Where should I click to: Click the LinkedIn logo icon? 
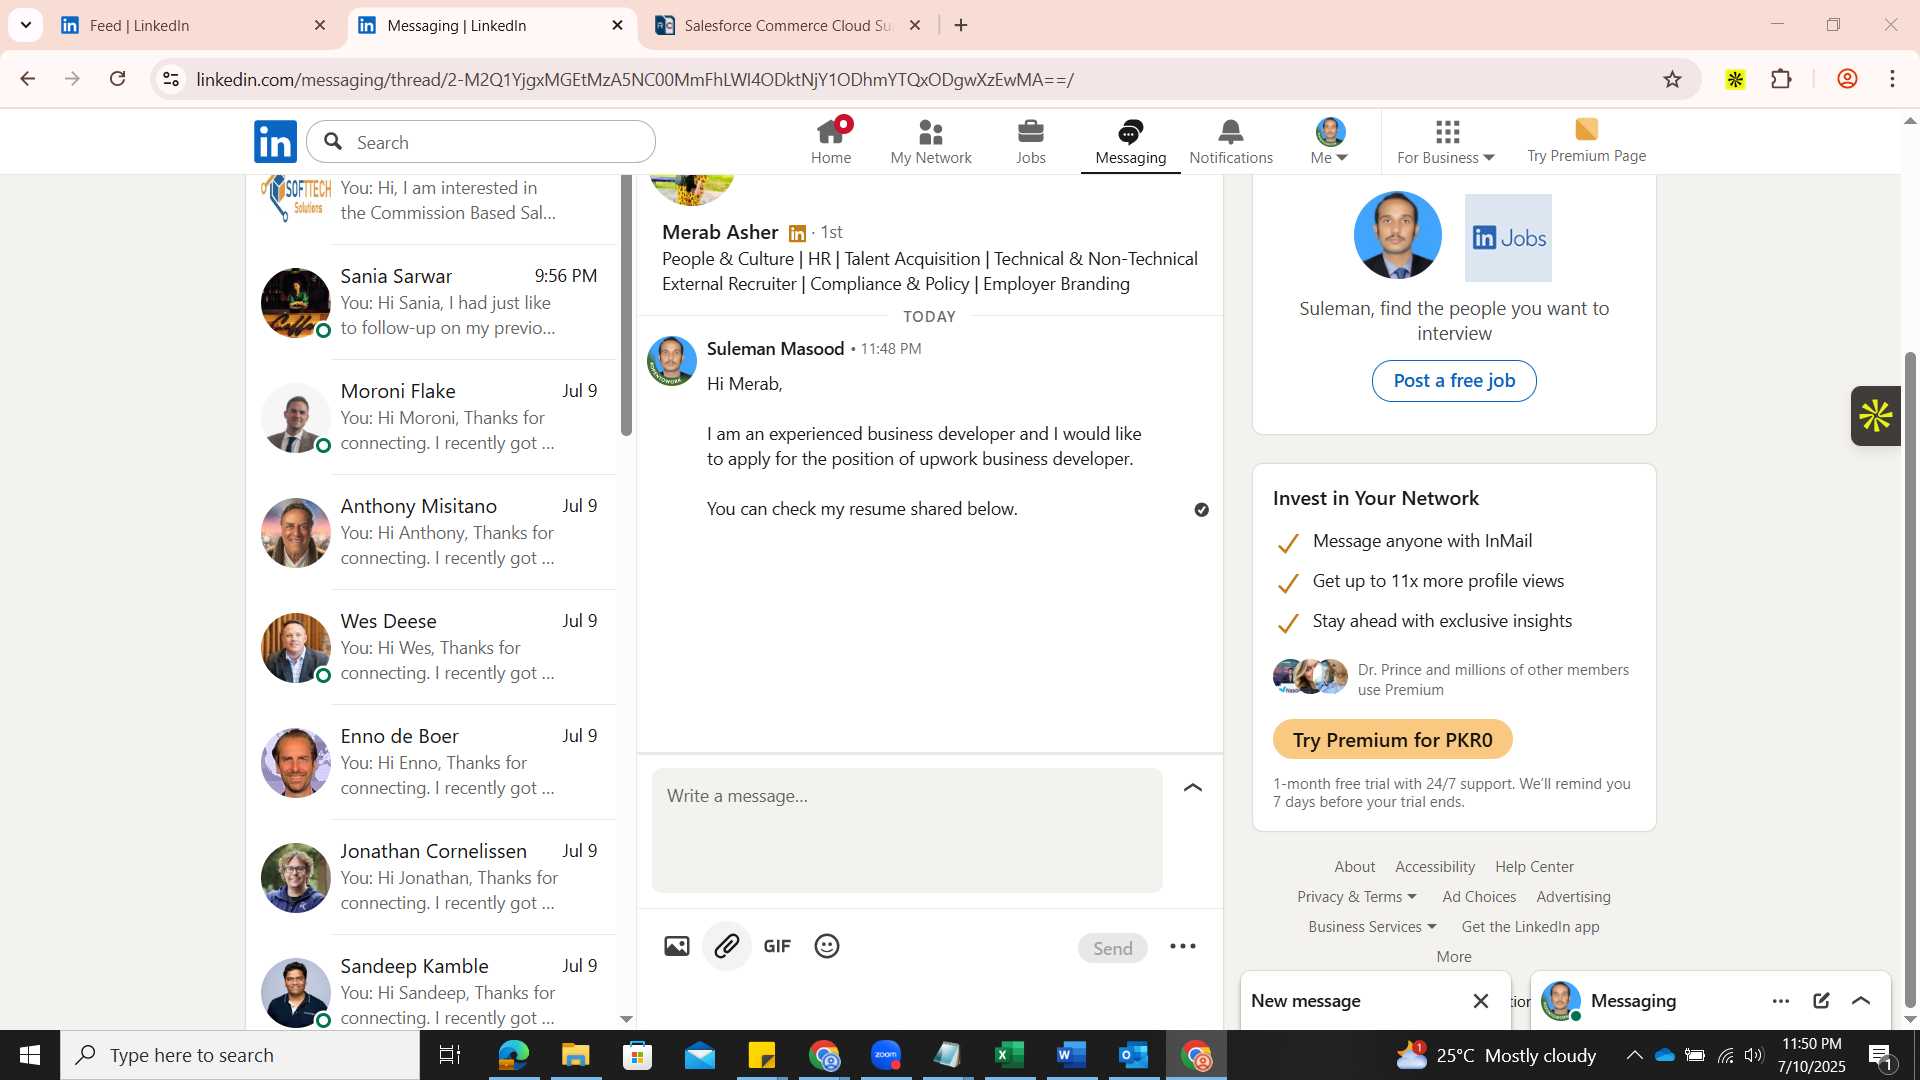pyautogui.click(x=275, y=142)
